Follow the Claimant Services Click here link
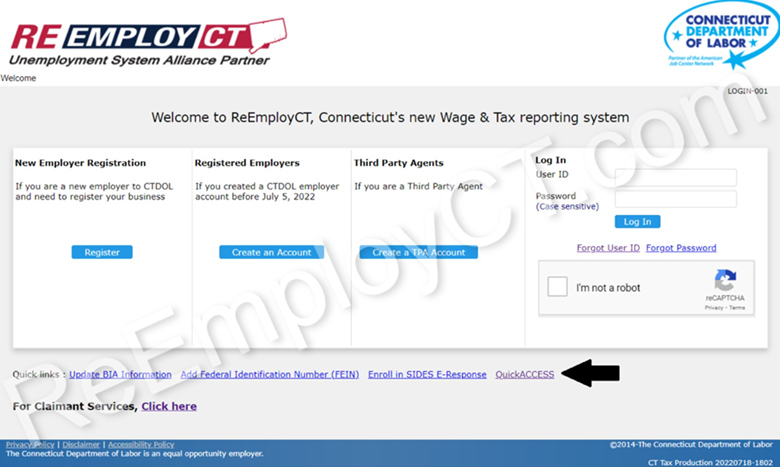Image resolution: width=780 pixels, height=467 pixels. coord(169,406)
